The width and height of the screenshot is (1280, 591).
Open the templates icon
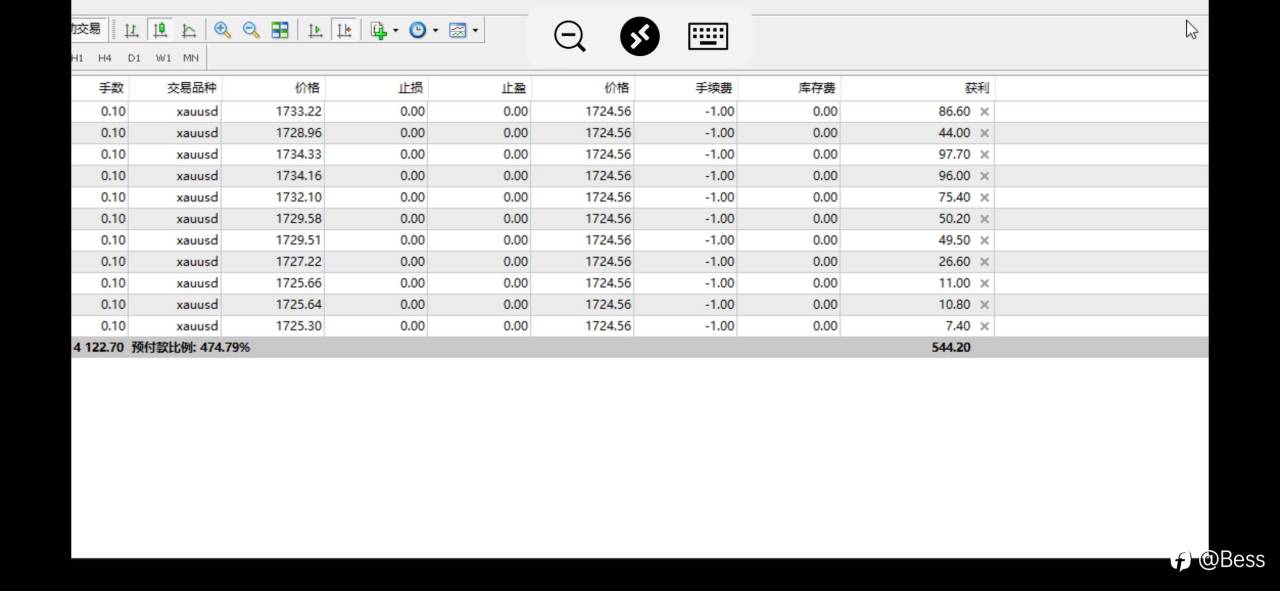tap(458, 30)
